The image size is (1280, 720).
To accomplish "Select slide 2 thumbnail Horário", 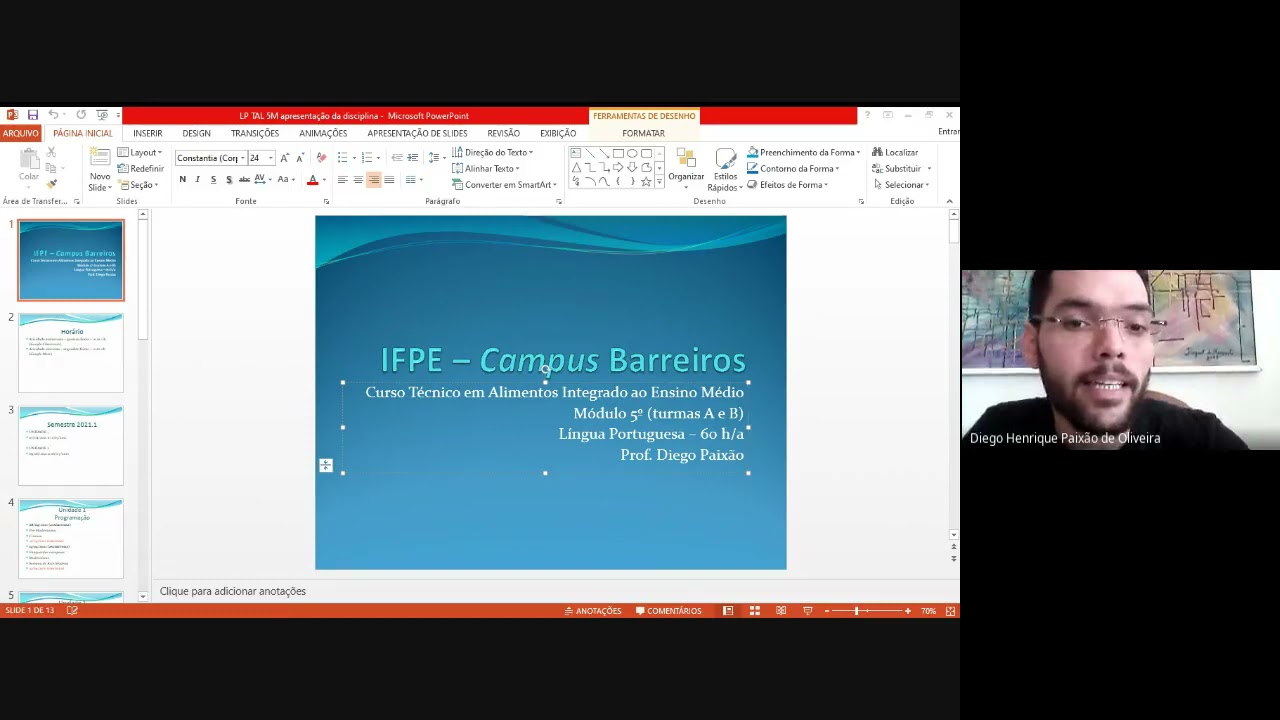I will point(71,352).
